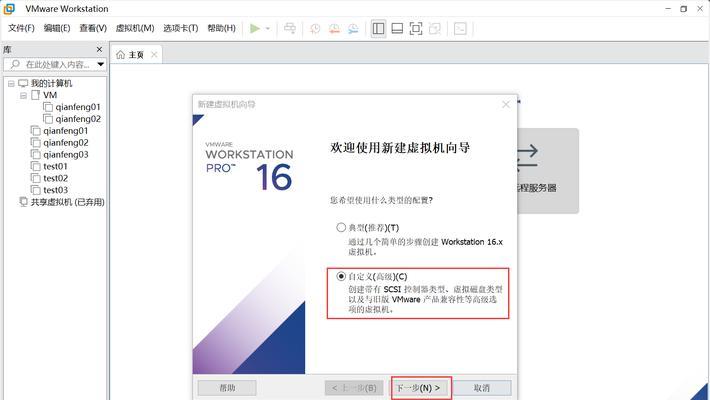Open the 编辑(E) menu

tap(57, 28)
